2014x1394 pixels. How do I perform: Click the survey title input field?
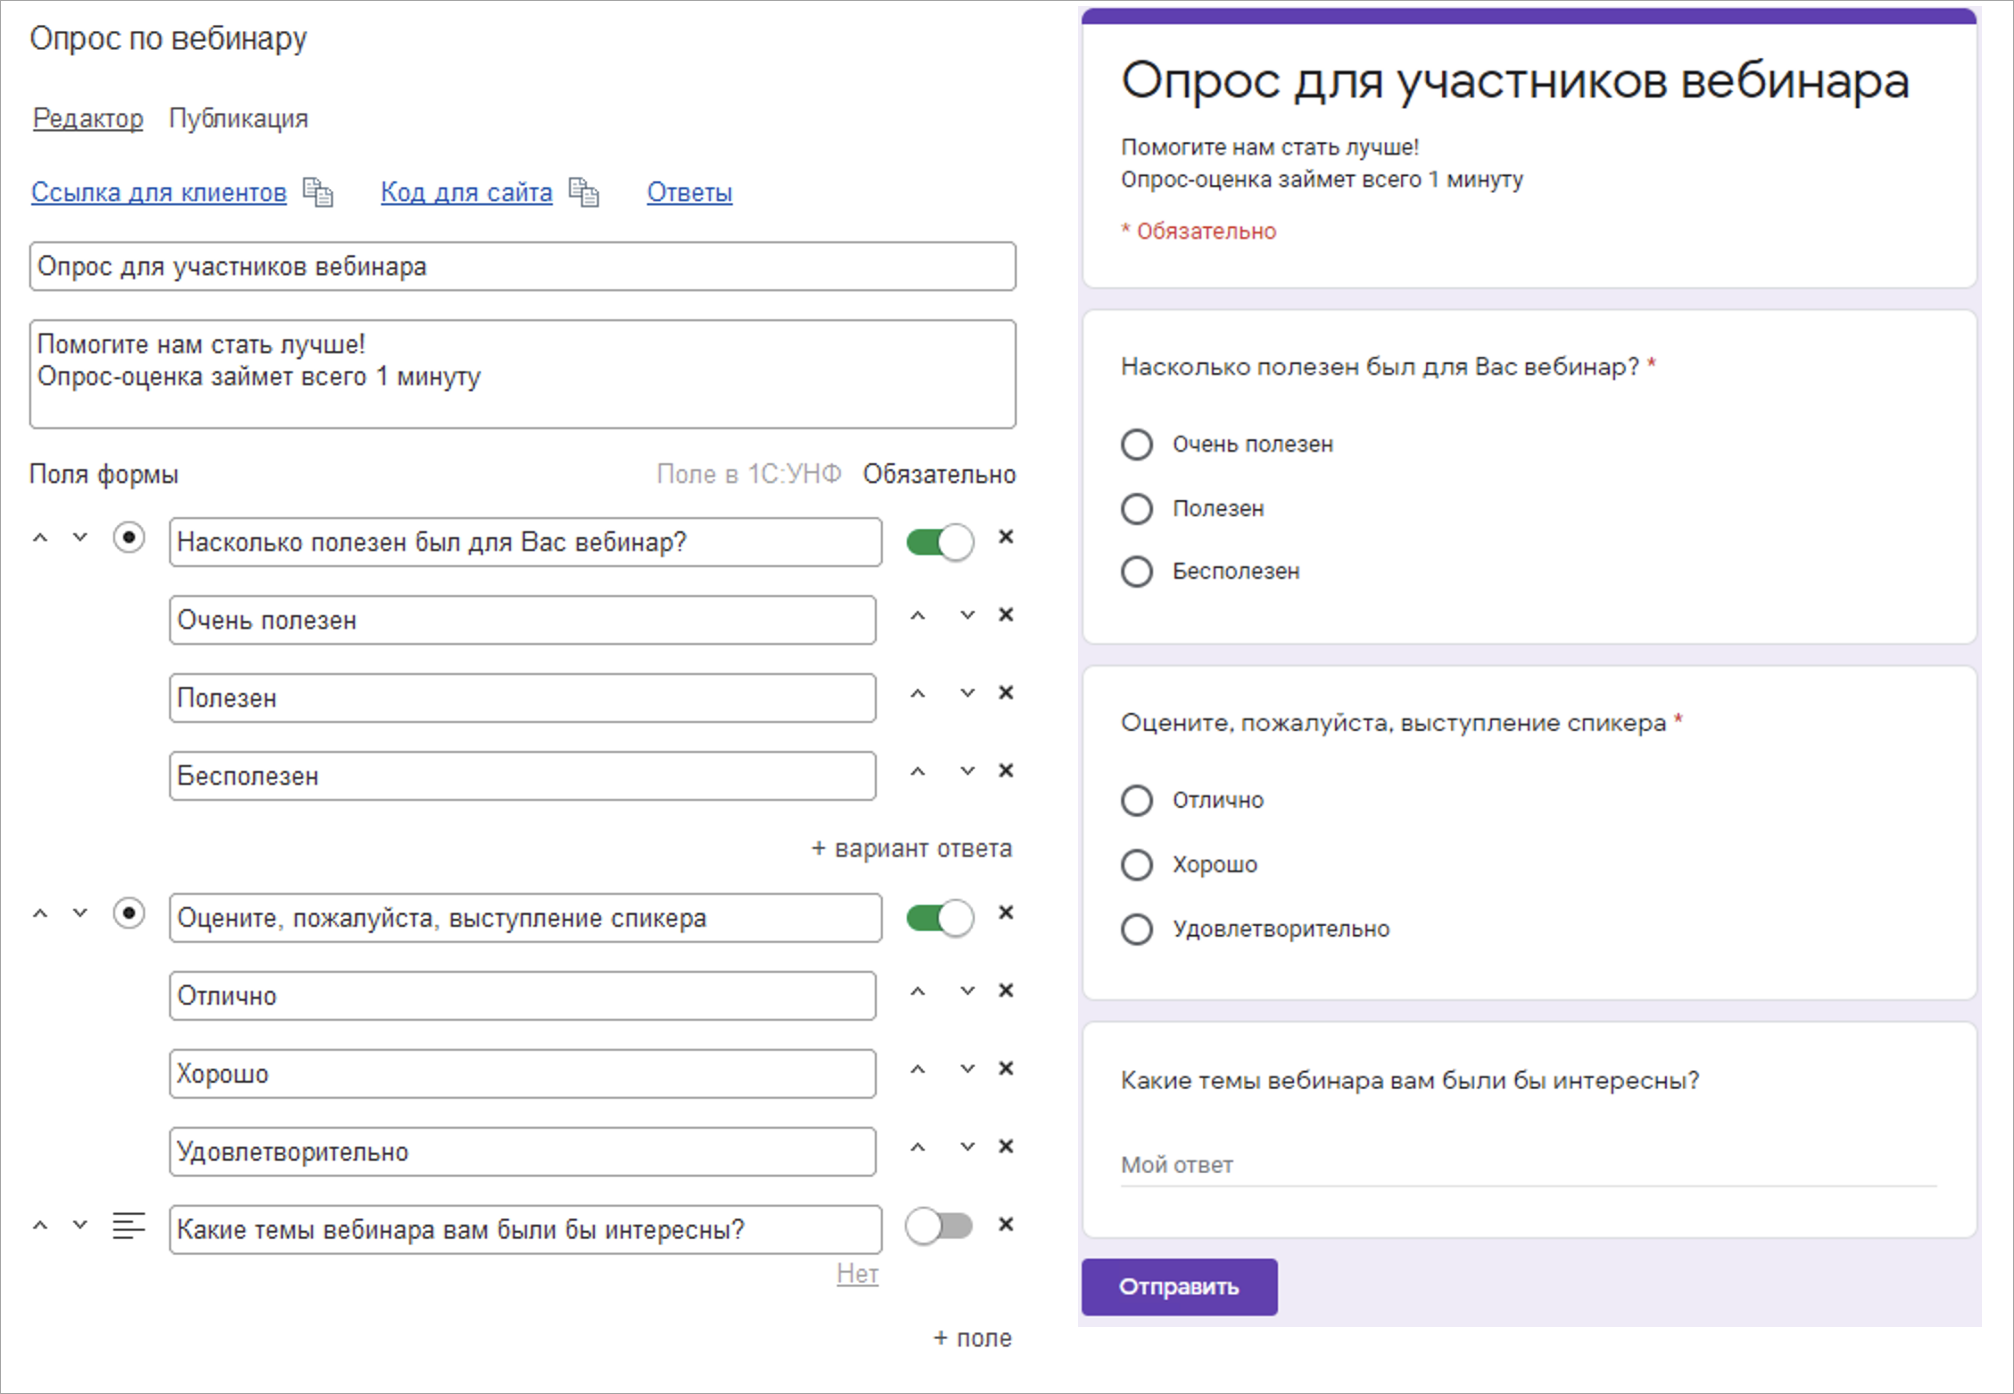[523, 266]
